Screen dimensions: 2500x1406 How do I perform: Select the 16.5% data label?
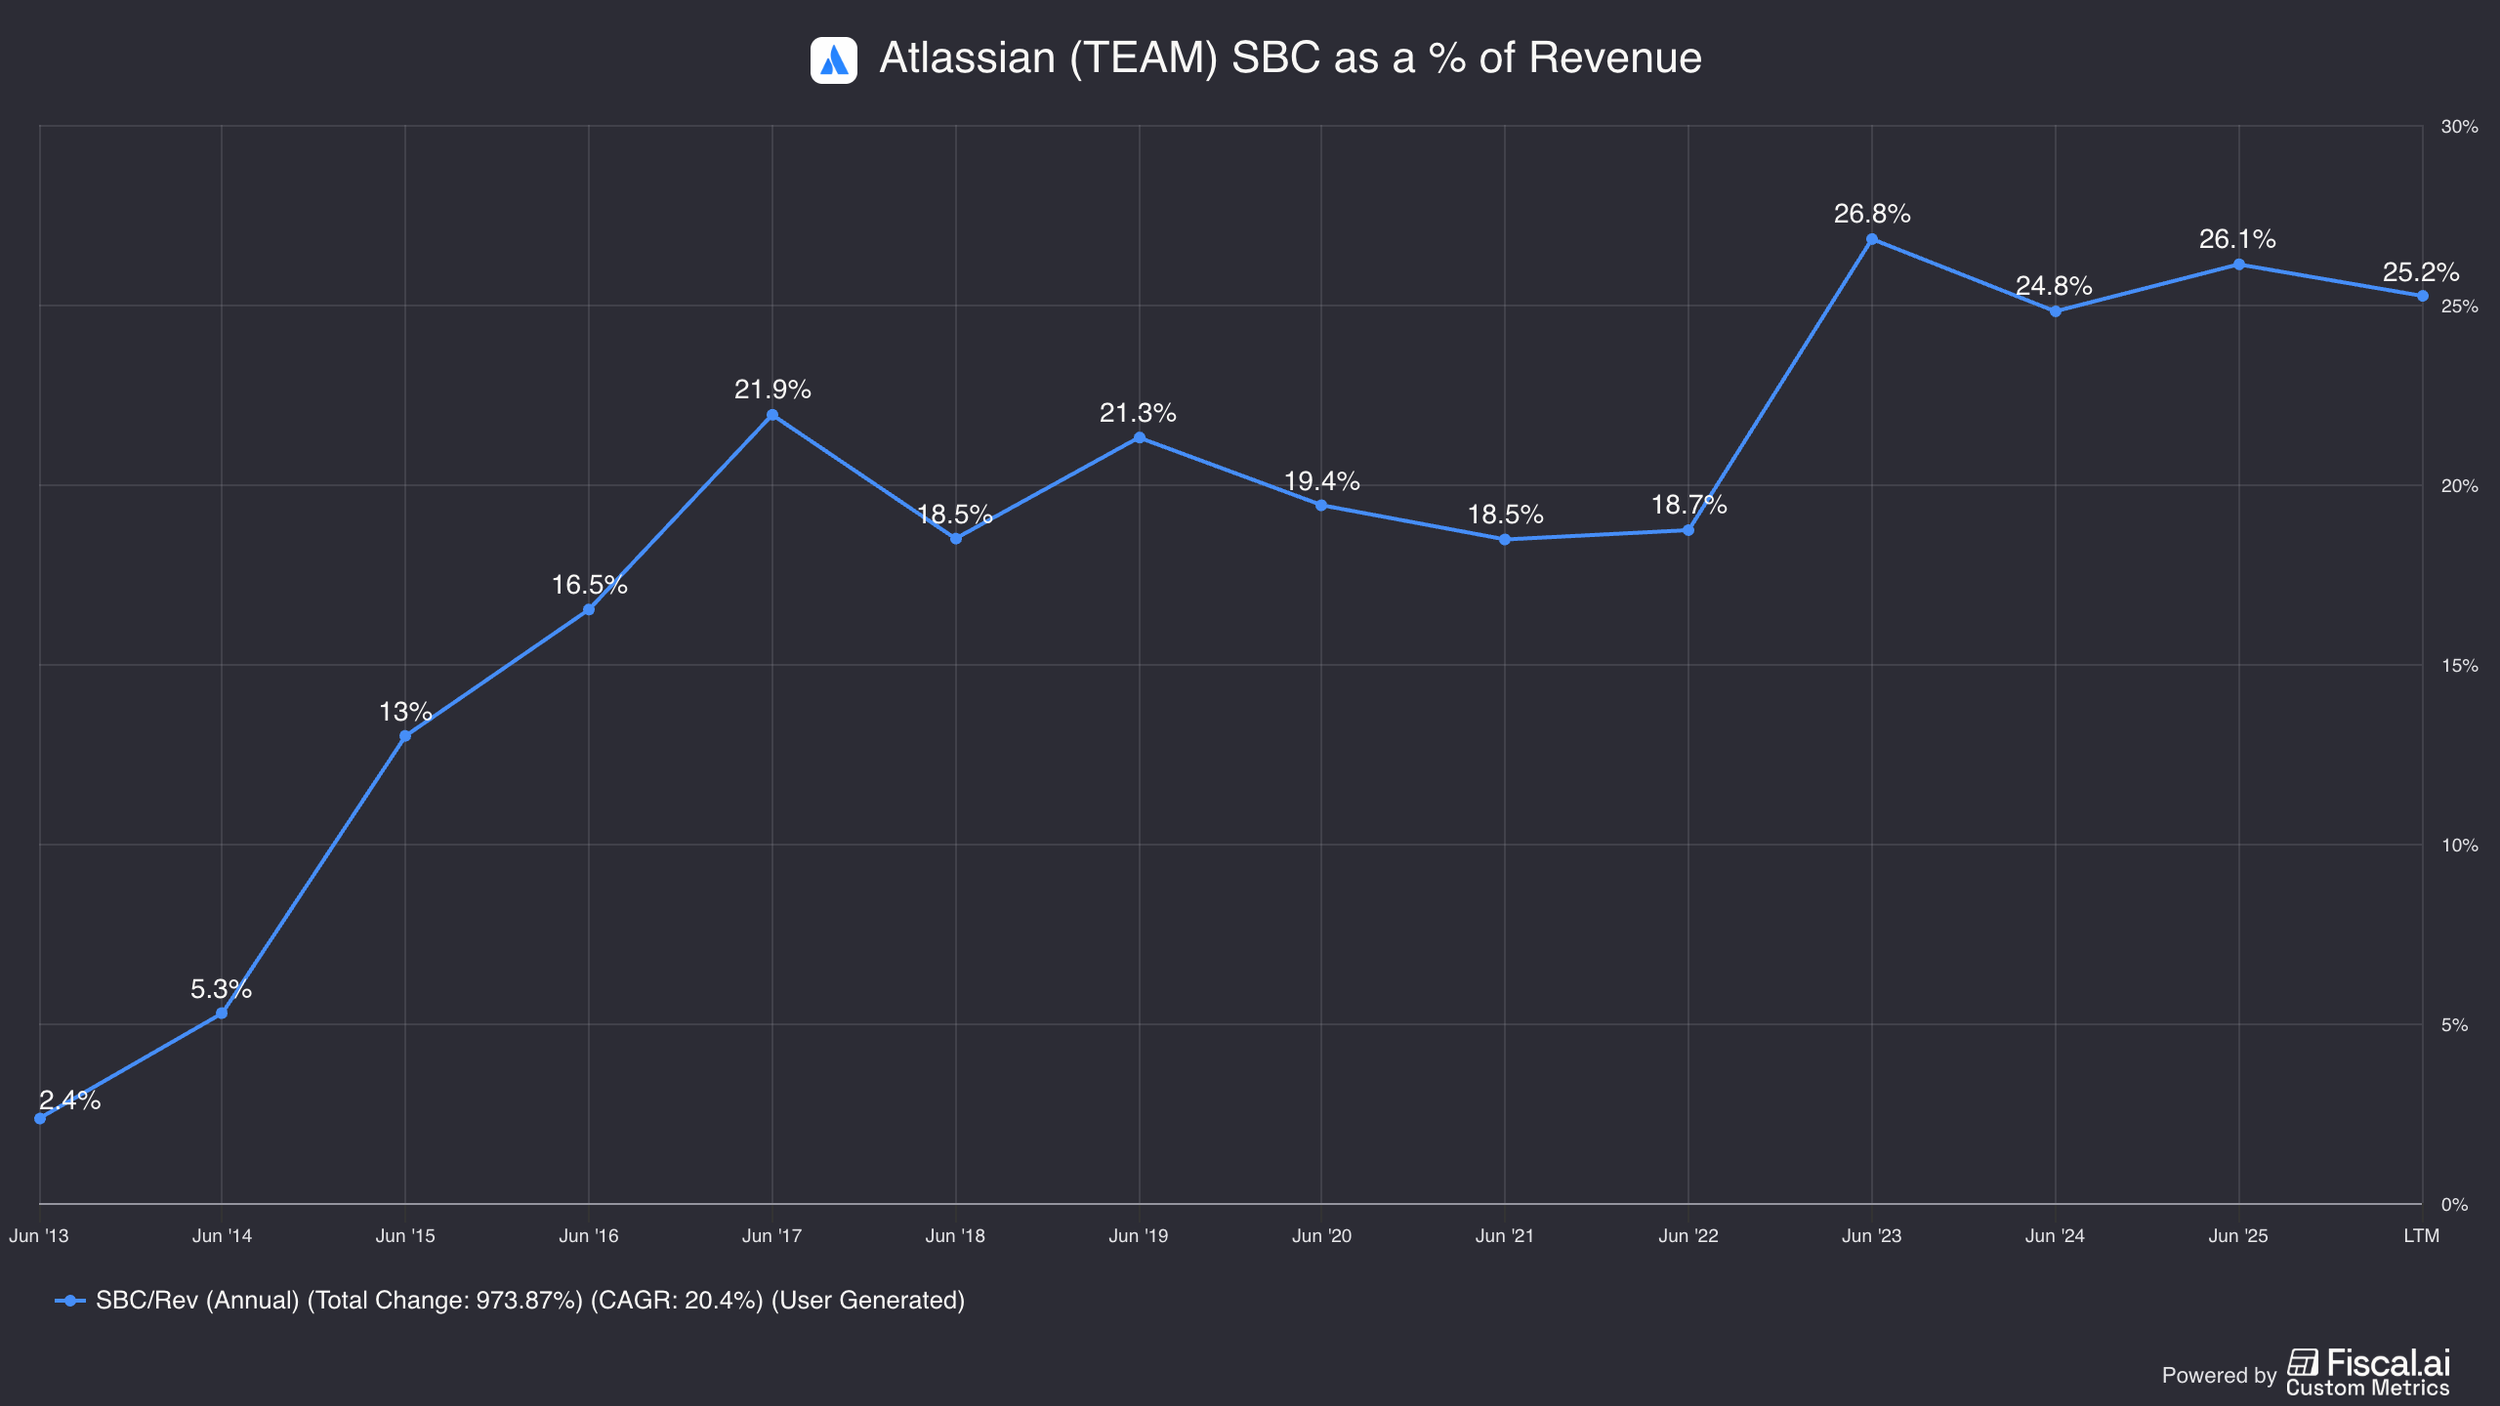point(590,585)
